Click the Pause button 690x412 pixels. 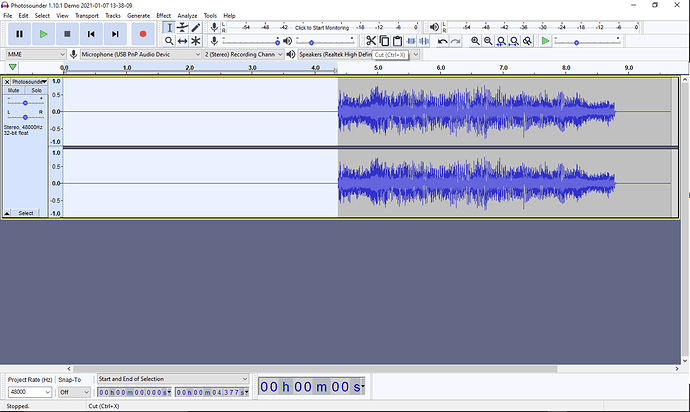point(19,34)
